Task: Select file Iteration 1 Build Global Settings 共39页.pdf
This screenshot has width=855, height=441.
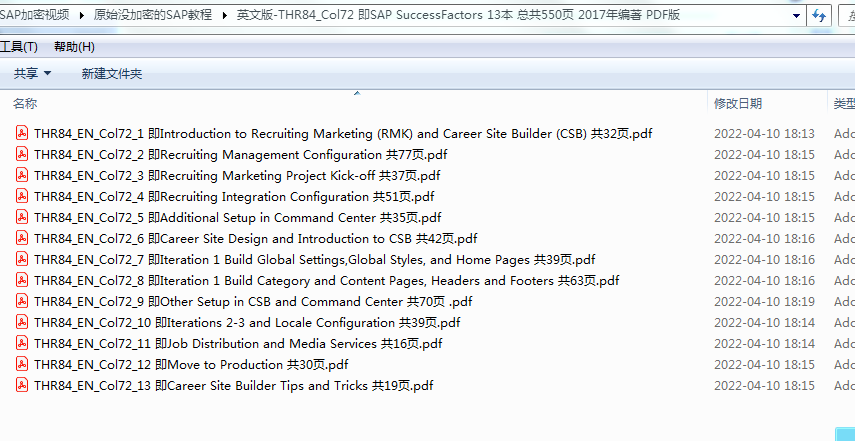Action: pyautogui.click(x=315, y=260)
